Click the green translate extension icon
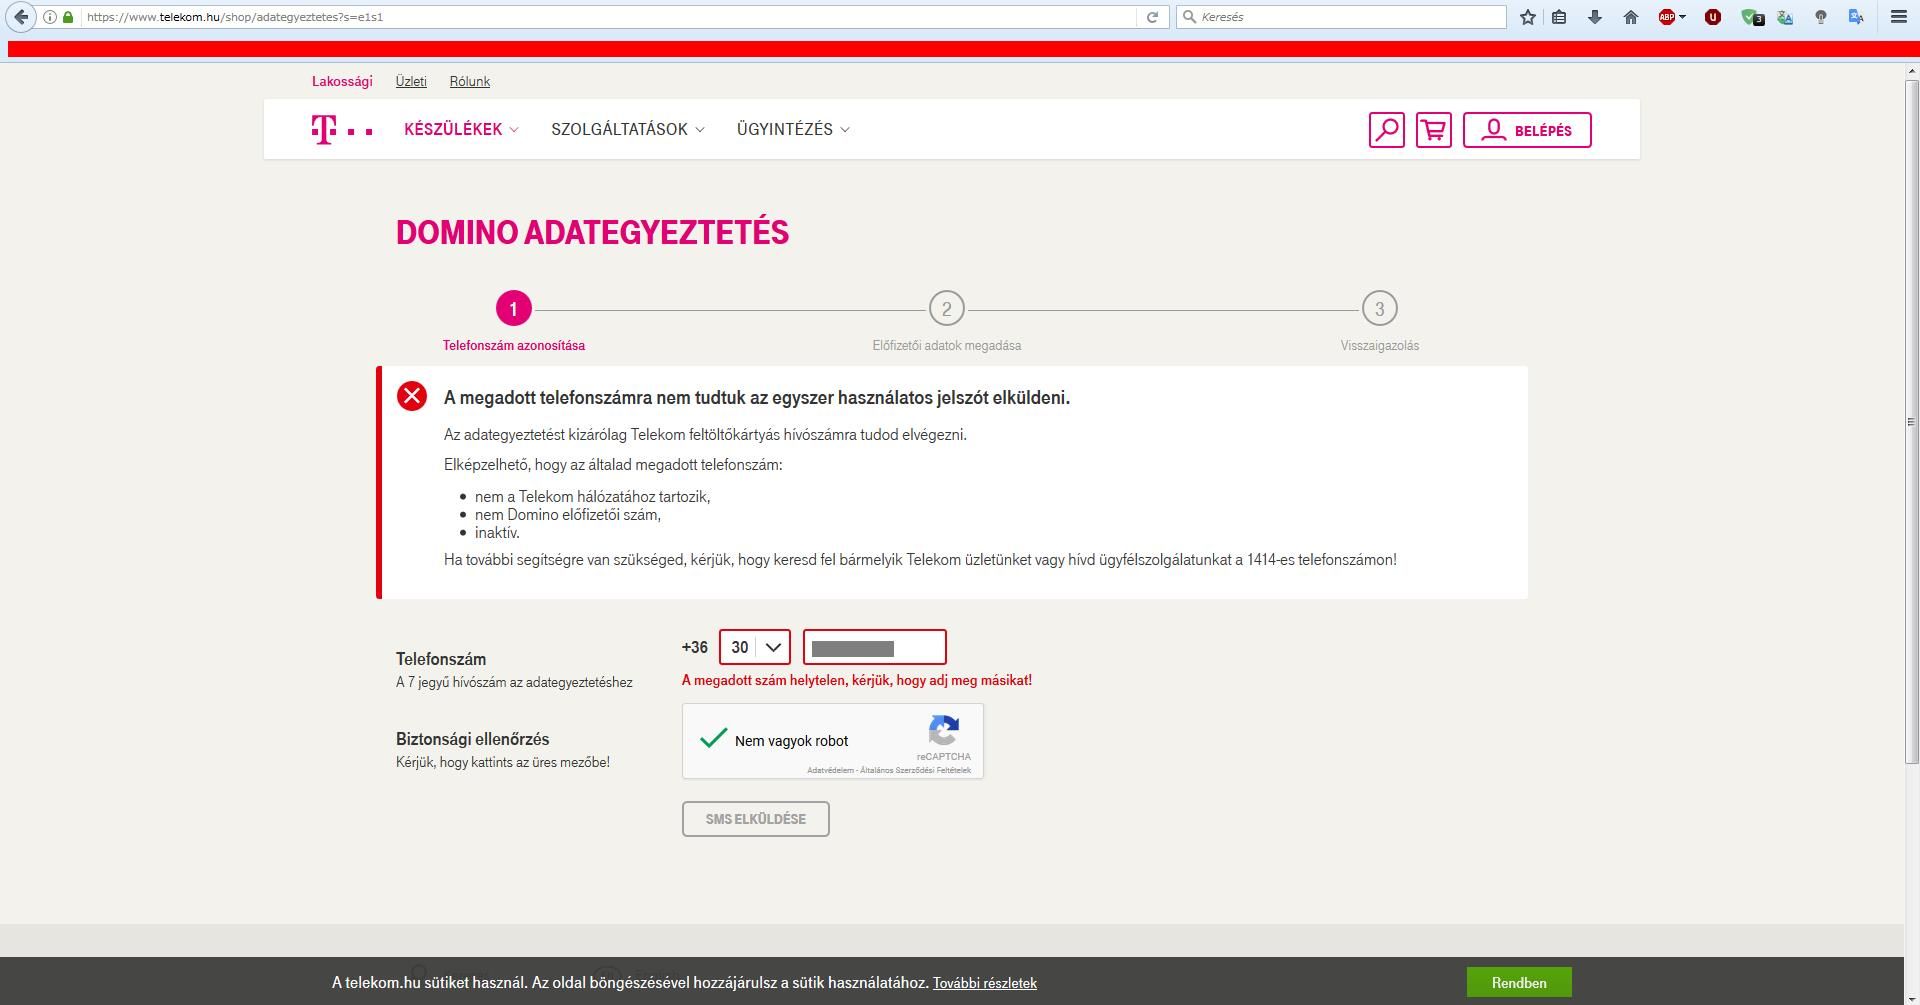Viewport: 1920px width, 1005px height. [x=1785, y=17]
